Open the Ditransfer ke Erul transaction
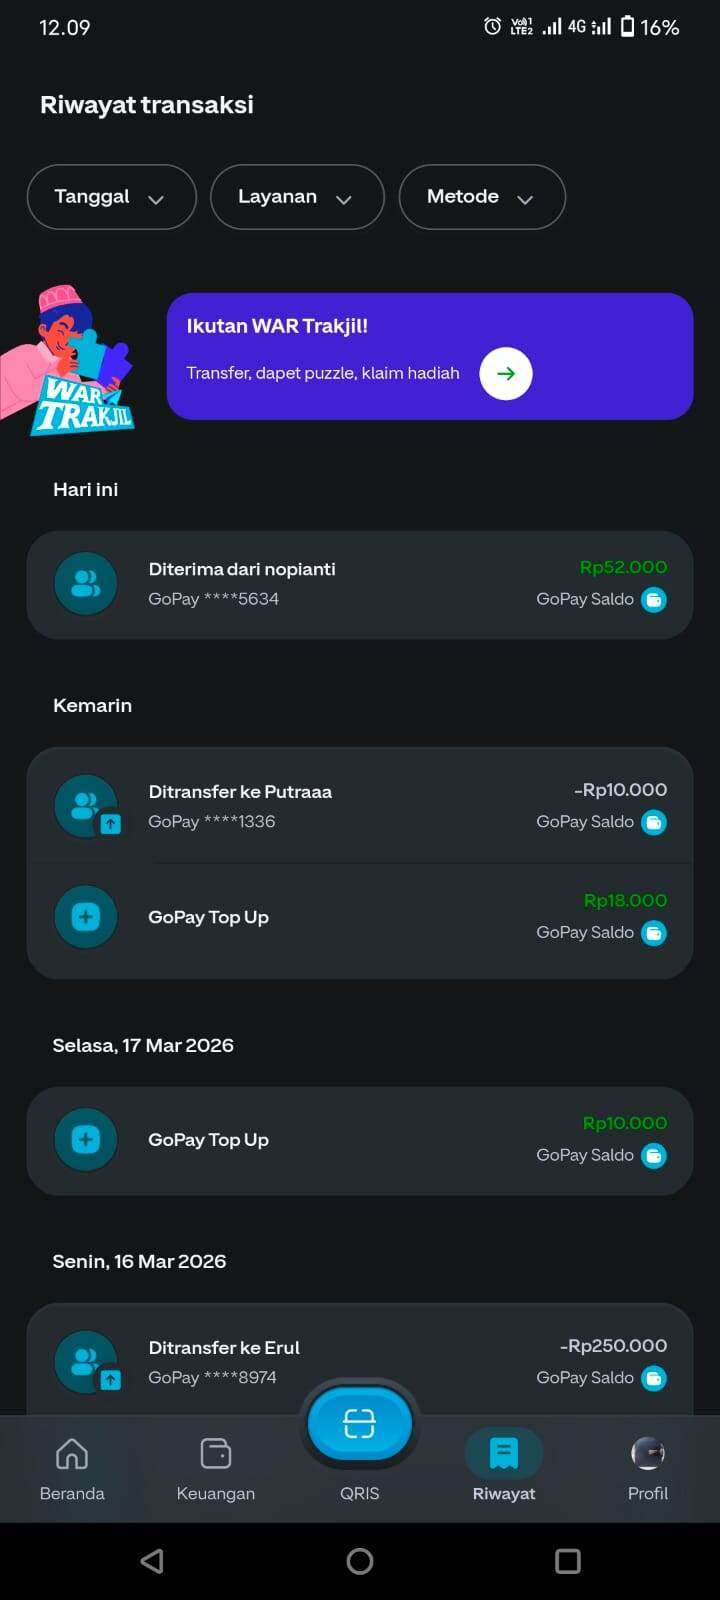The height and width of the screenshot is (1600, 720). point(360,1360)
